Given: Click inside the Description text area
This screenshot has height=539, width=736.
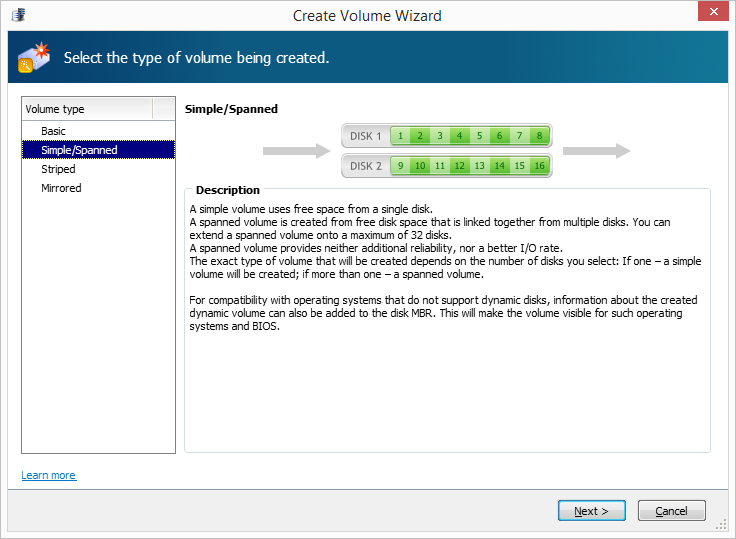Looking at the screenshot, I should [x=446, y=380].
